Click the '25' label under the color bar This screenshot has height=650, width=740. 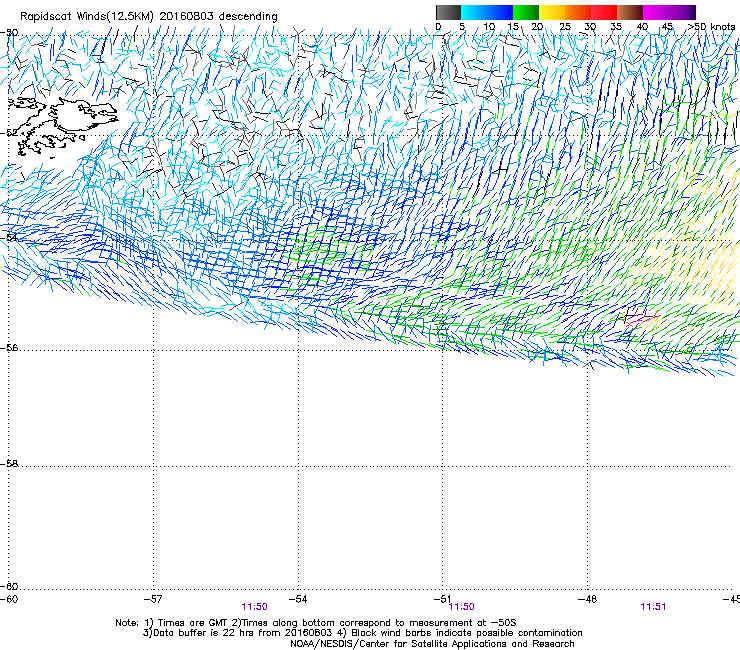[x=565, y=27]
